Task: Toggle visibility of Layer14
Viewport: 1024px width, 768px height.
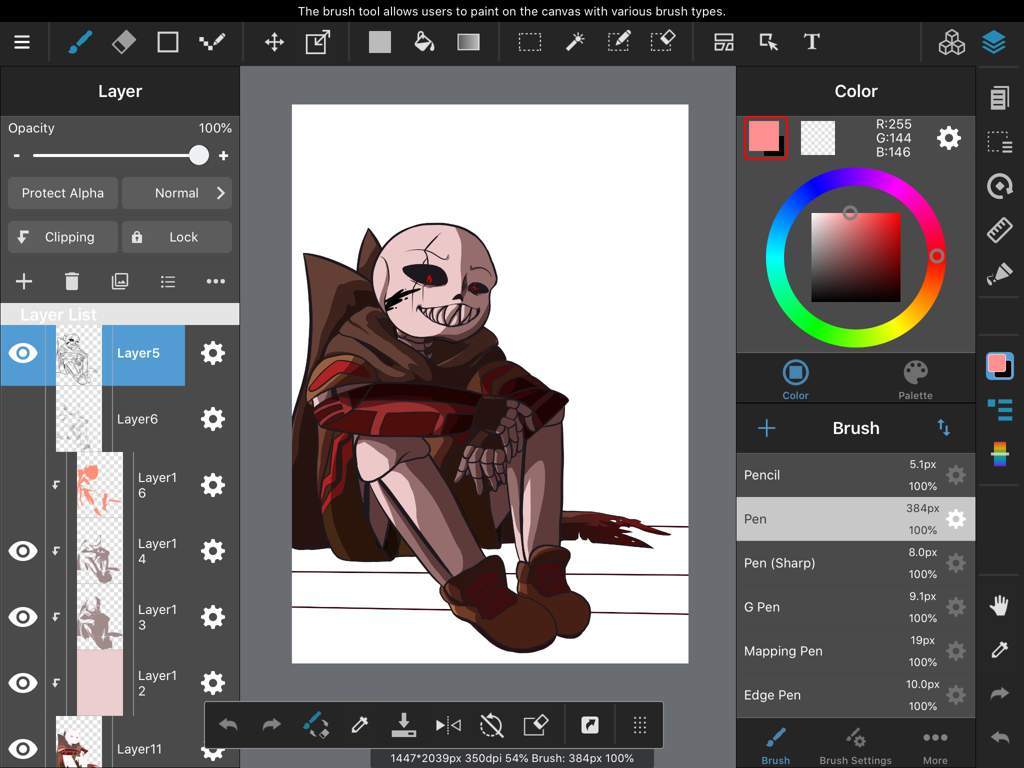Action: pos(23,551)
